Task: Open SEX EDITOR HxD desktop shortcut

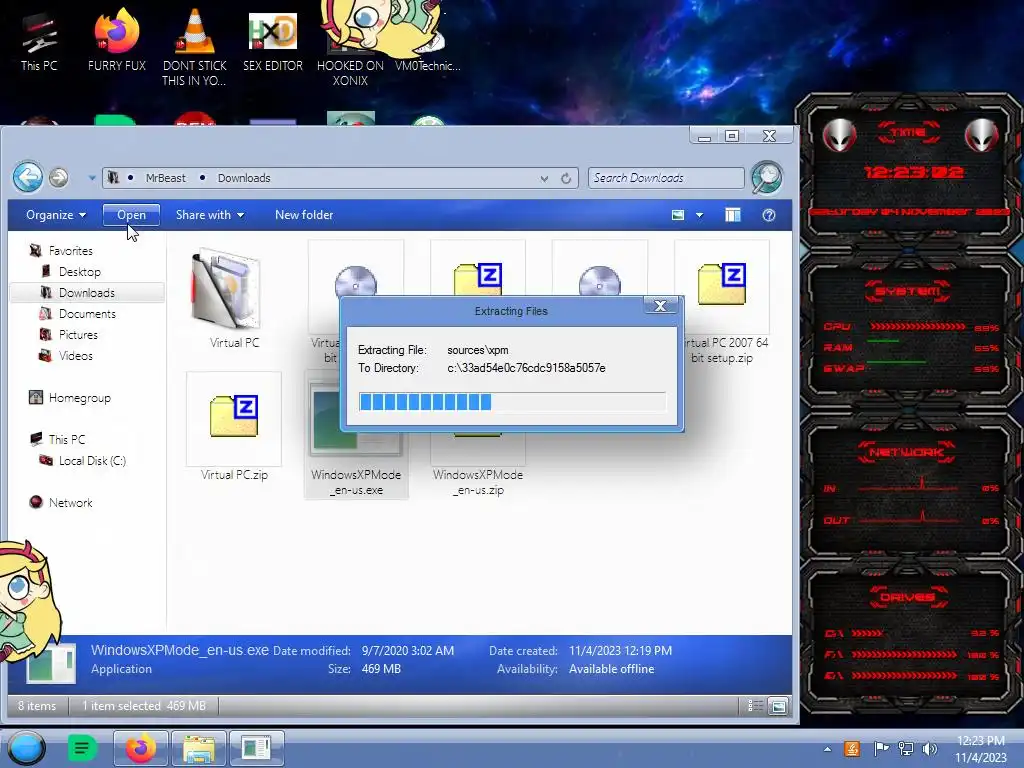Action: pos(273,42)
